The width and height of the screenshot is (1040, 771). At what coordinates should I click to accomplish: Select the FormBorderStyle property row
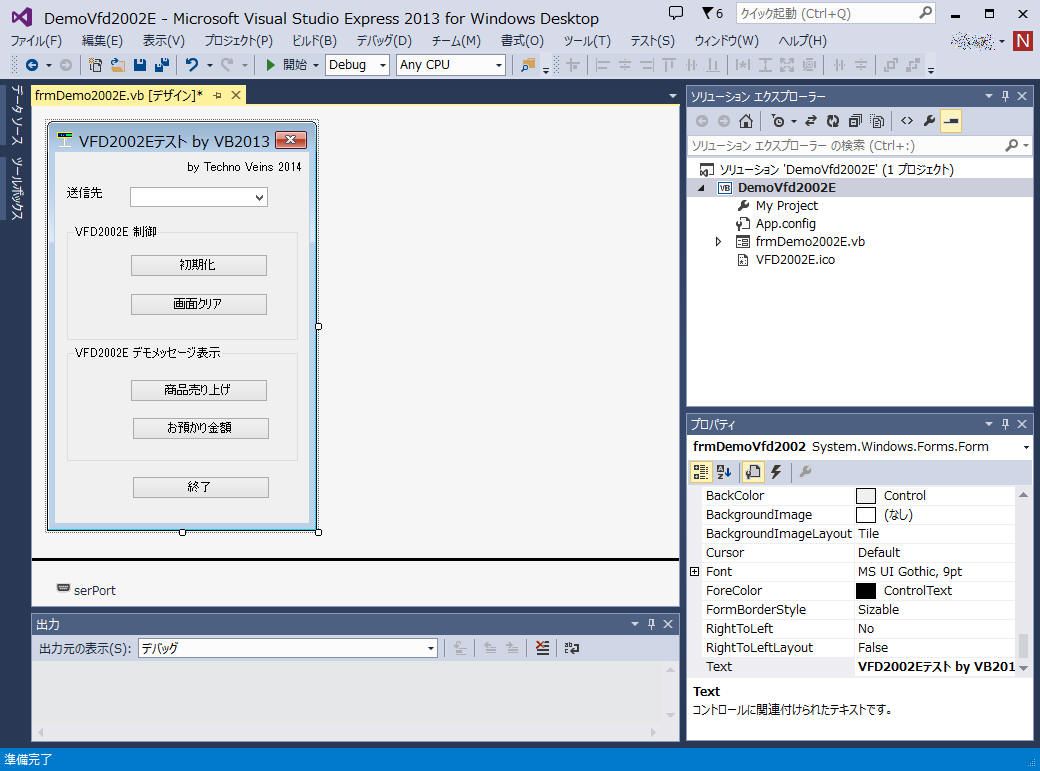coord(858,610)
